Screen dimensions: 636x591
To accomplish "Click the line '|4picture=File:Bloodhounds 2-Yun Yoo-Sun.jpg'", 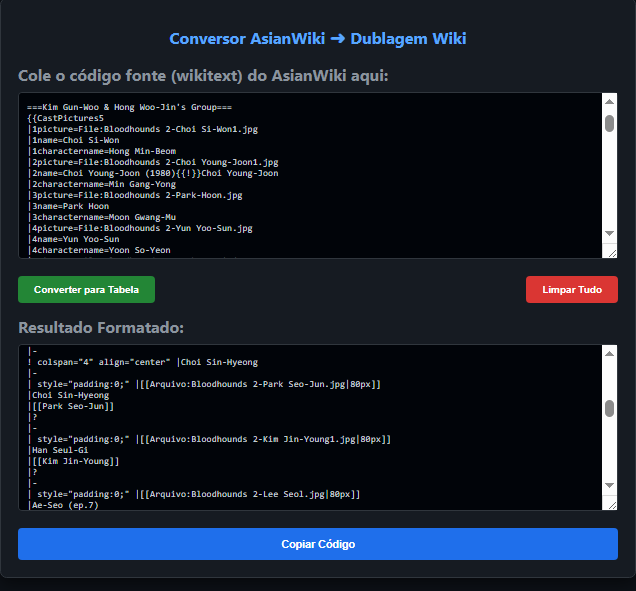I will tap(140, 228).
